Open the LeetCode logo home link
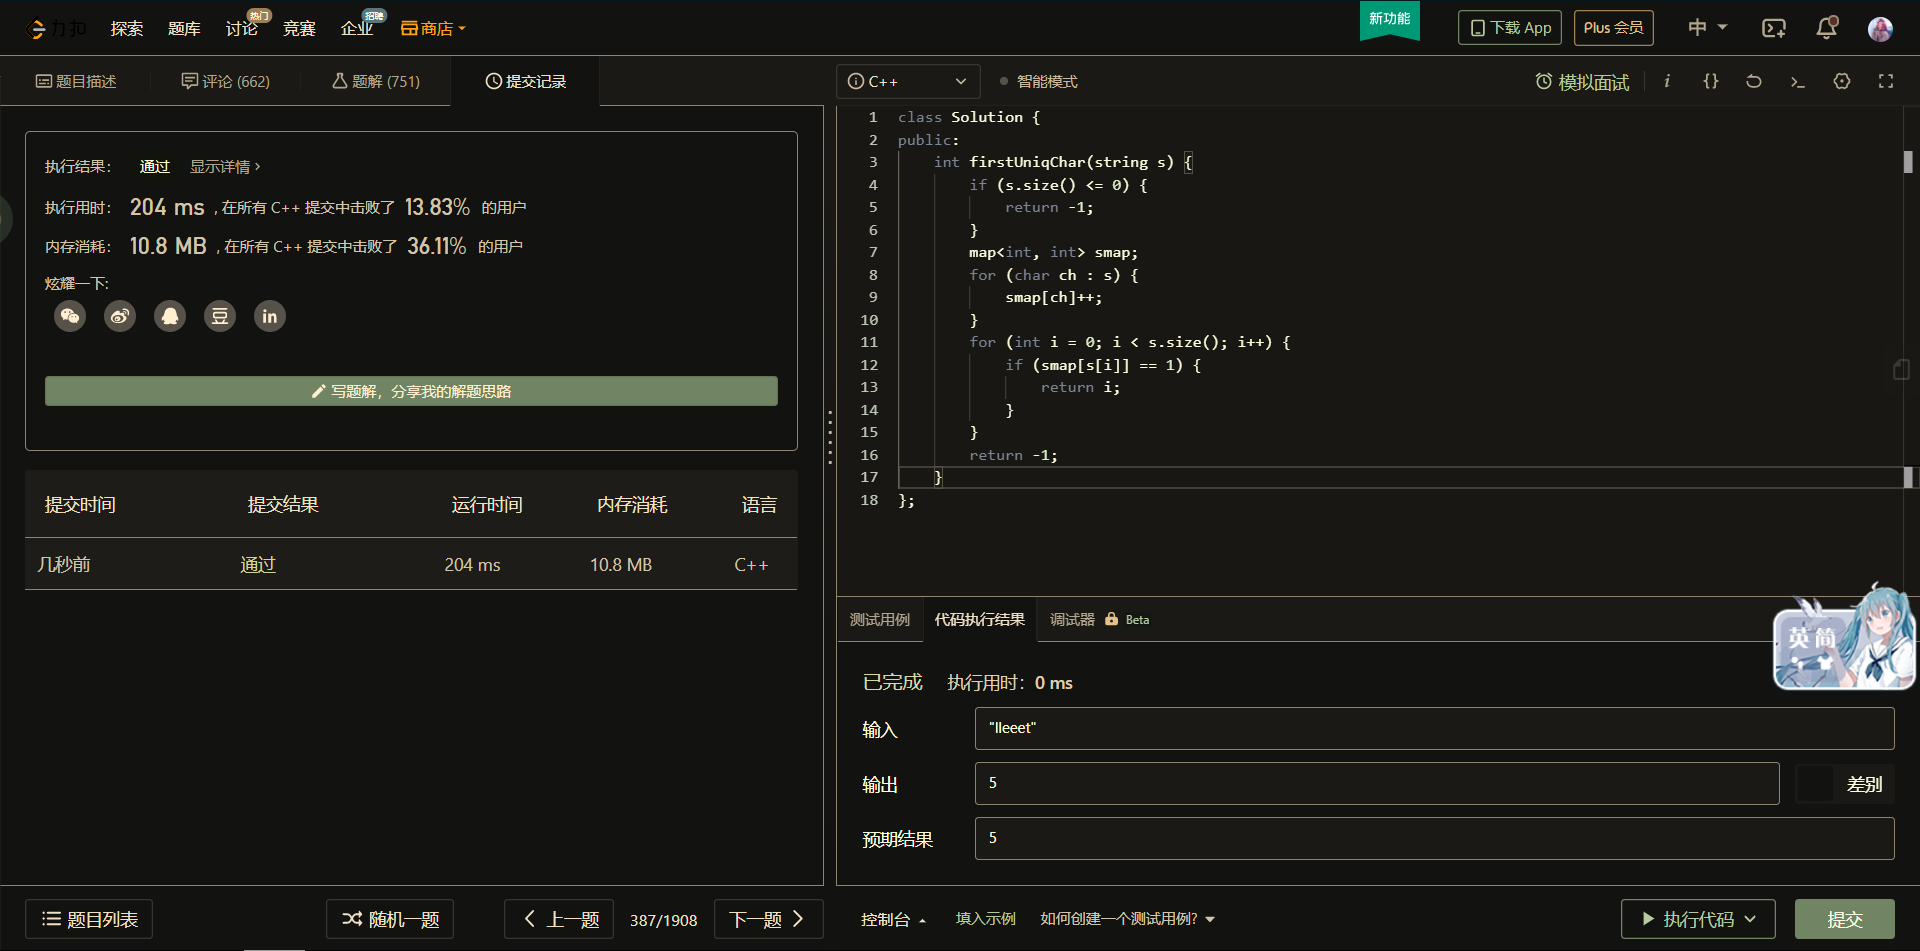This screenshot has height=951, width=1920. point(56,29)
